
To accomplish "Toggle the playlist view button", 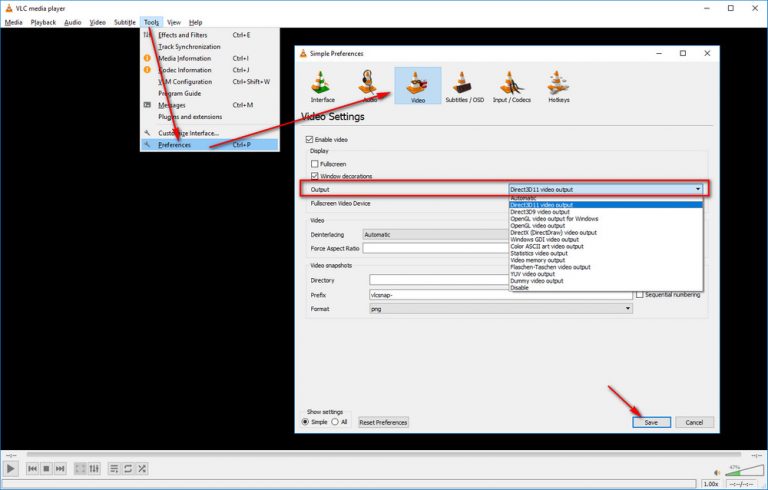I will 114,469.
